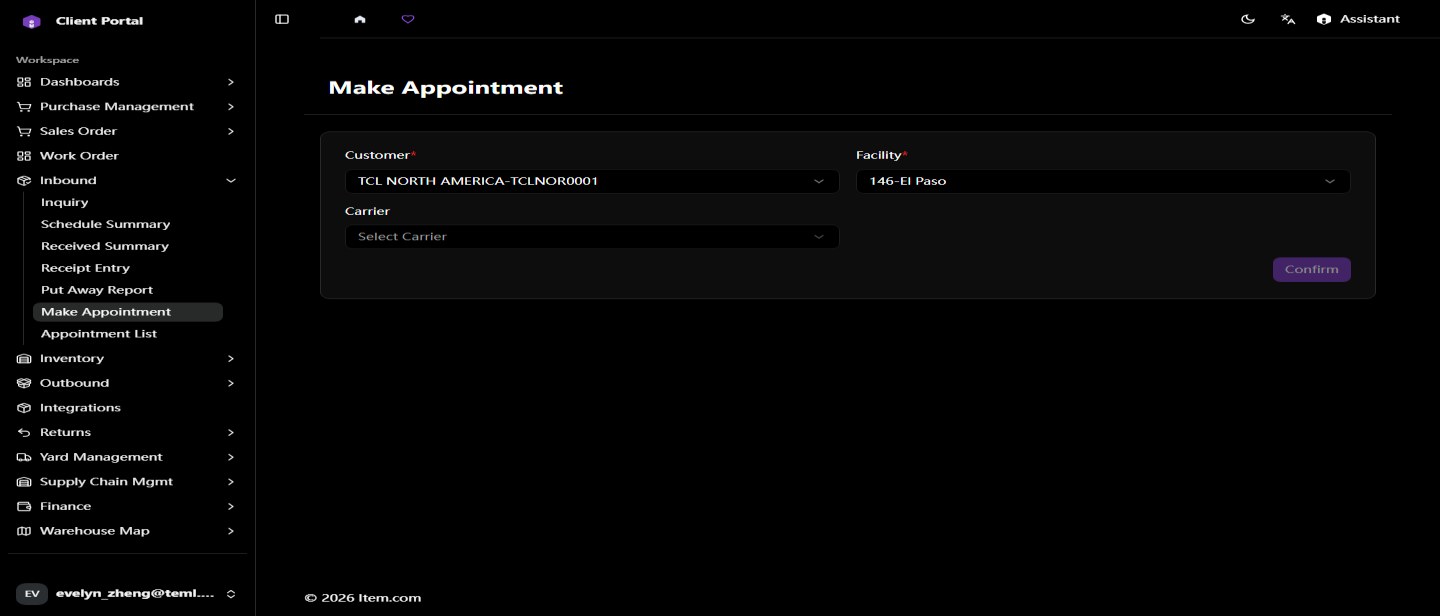Expand the Outbound chevron
Image resolution: width=1440 pixels, height=616 pixels.
[x=231, y=383]
